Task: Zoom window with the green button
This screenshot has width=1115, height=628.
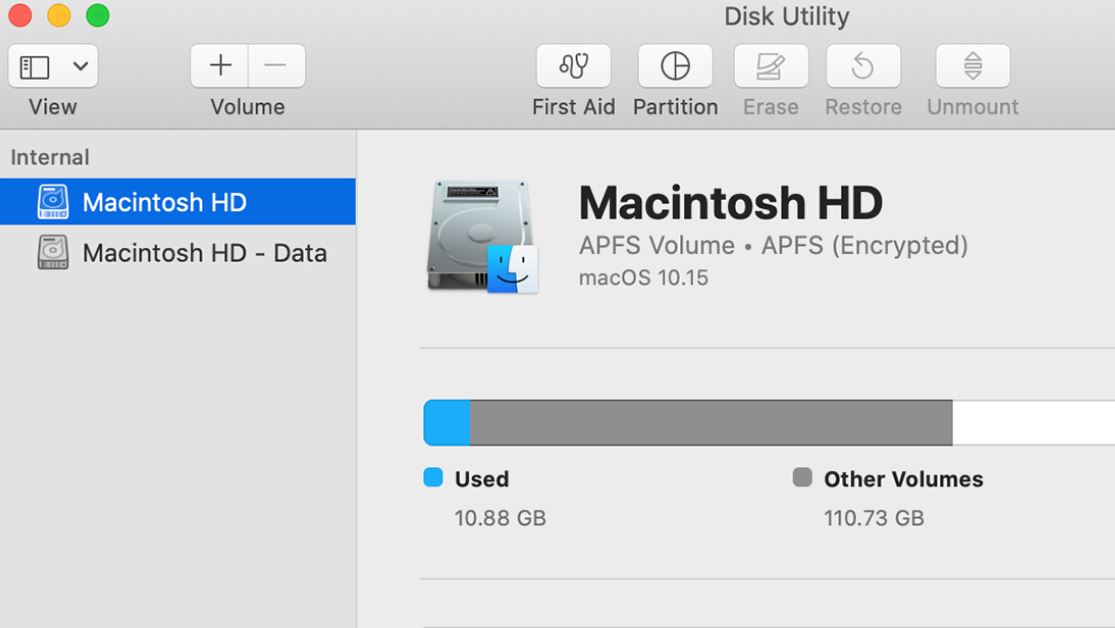Action: point(97,16)
